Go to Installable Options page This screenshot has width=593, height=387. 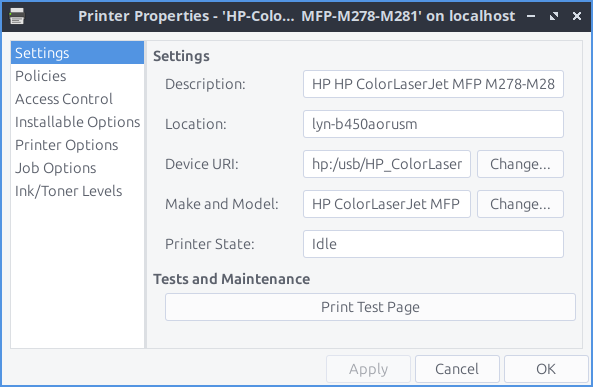coord(77,122)
